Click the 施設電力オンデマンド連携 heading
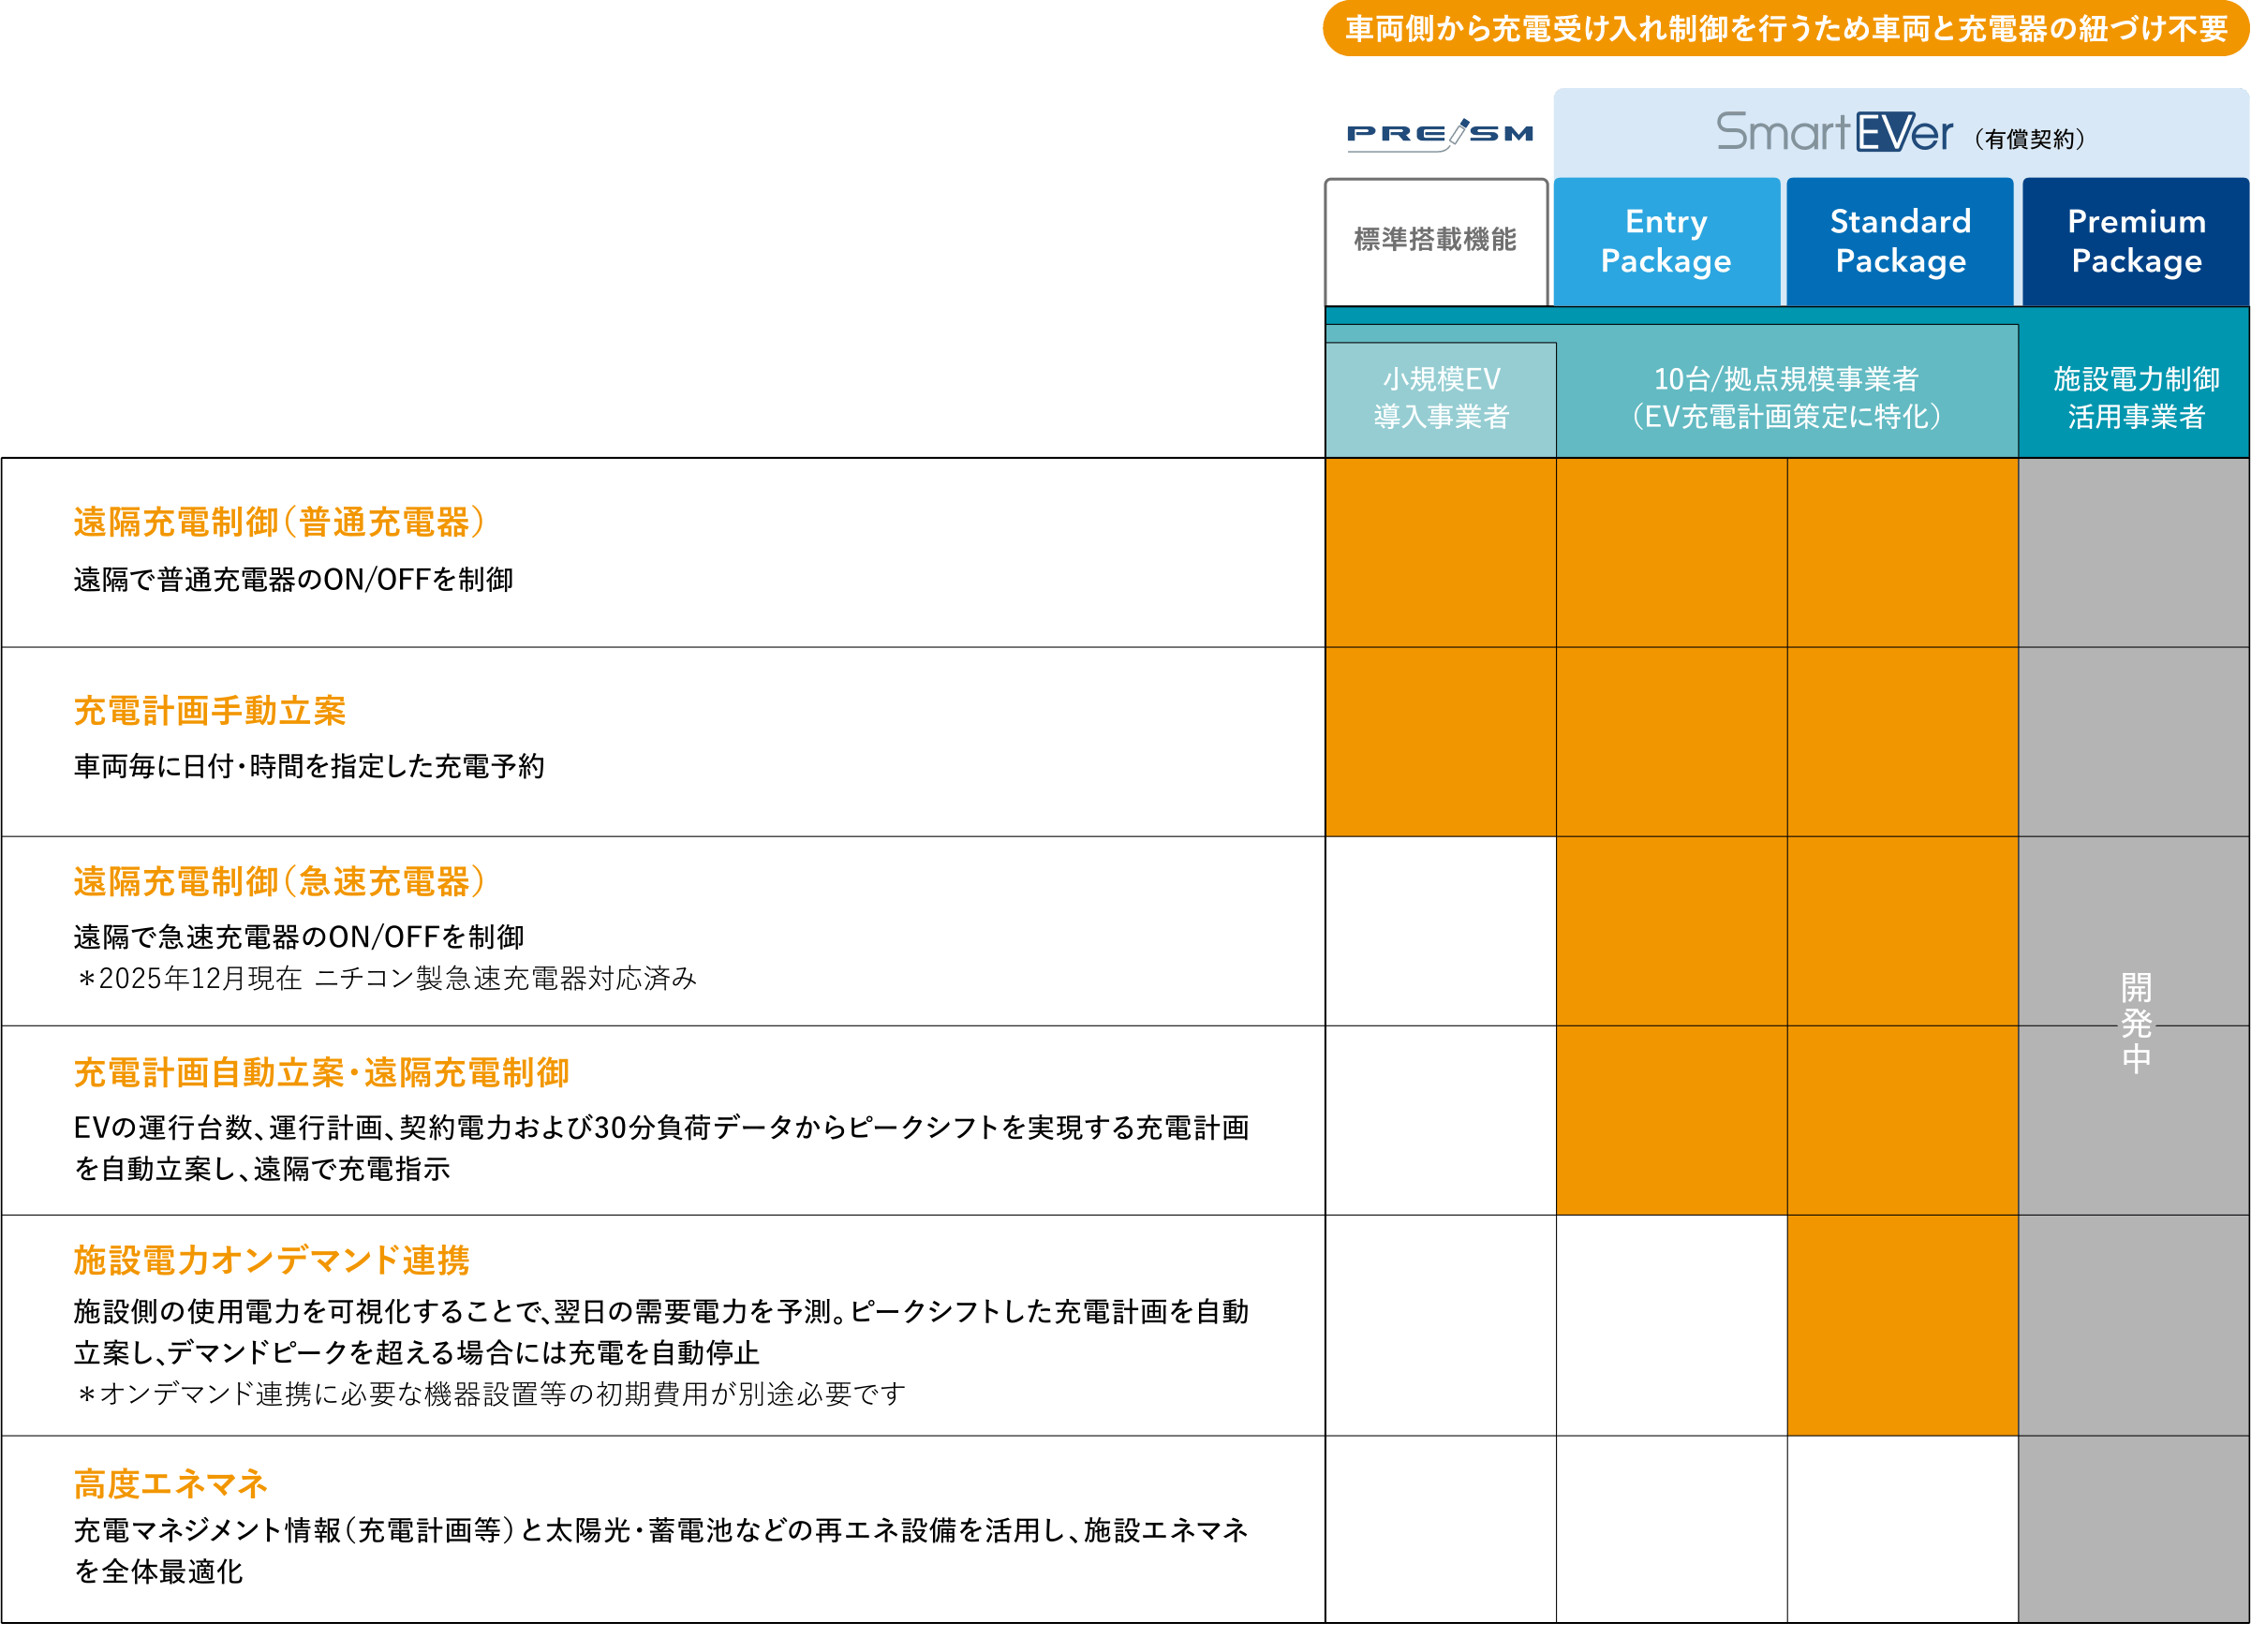Viewport: 2251px width, 1652px height. tap(271, 1260)
